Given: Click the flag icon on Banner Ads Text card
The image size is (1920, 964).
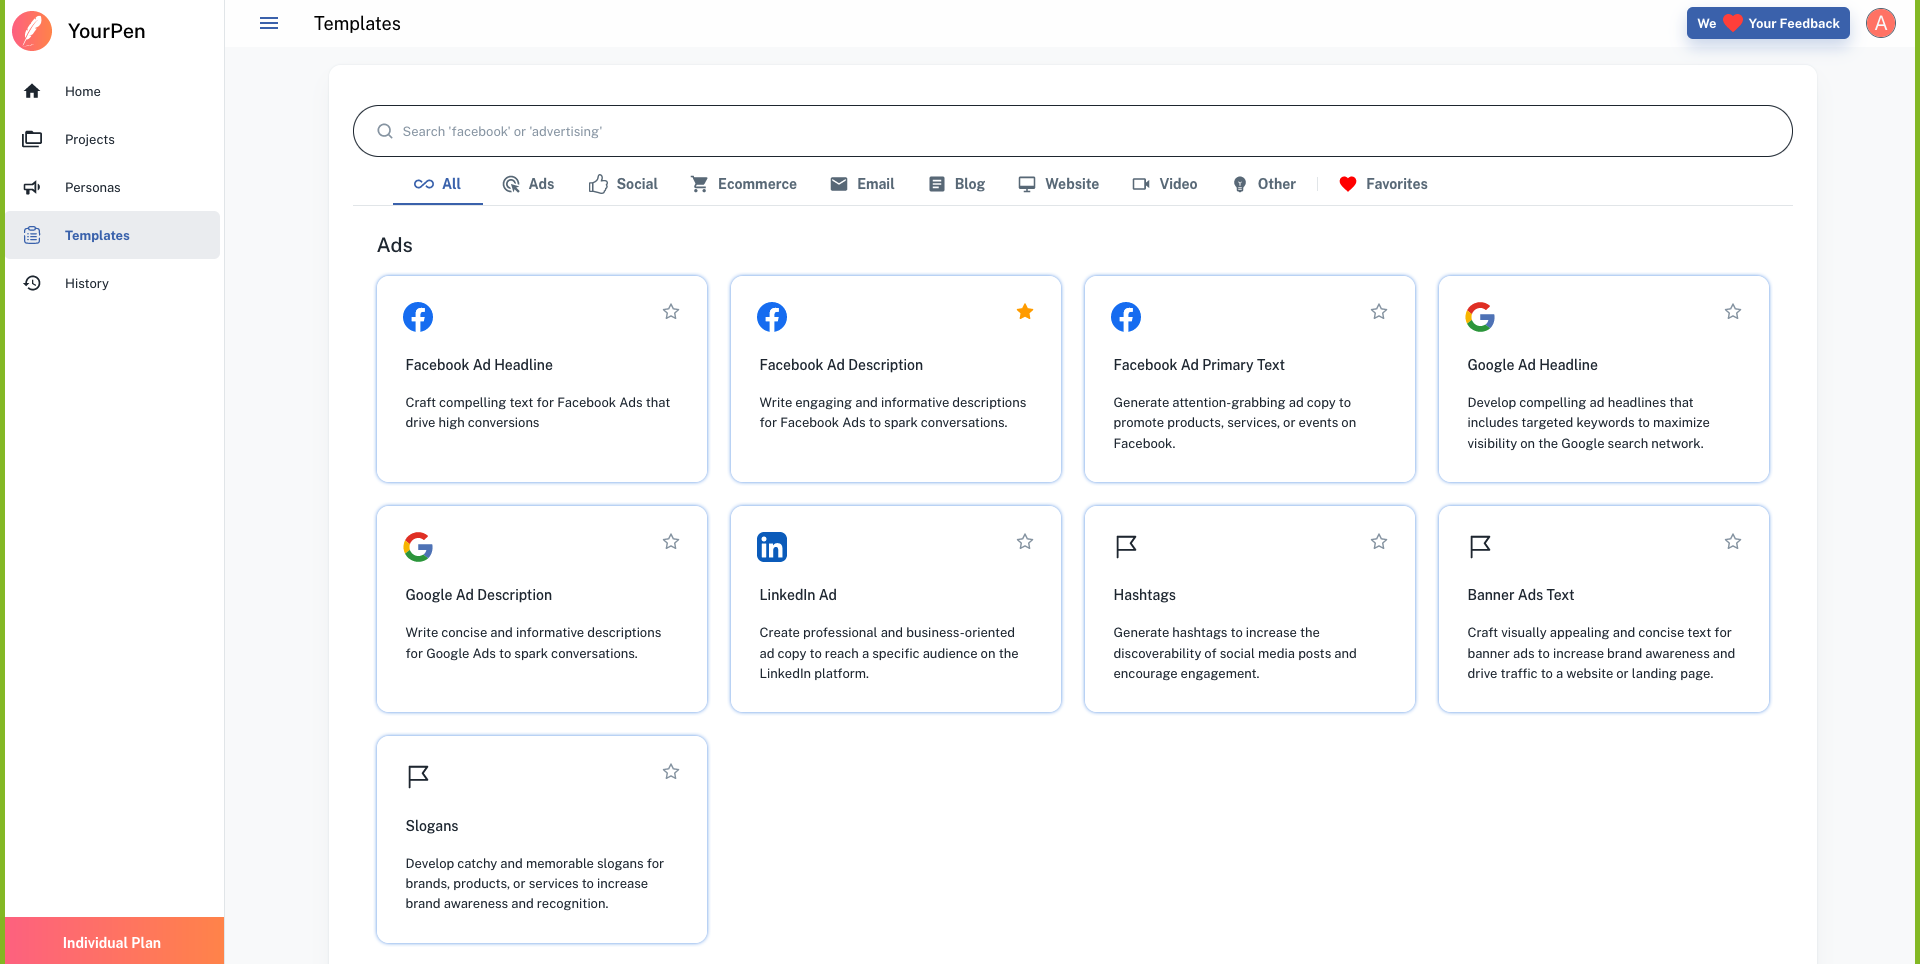Looking at the screenshot, I should click(x=1480, y=547).
